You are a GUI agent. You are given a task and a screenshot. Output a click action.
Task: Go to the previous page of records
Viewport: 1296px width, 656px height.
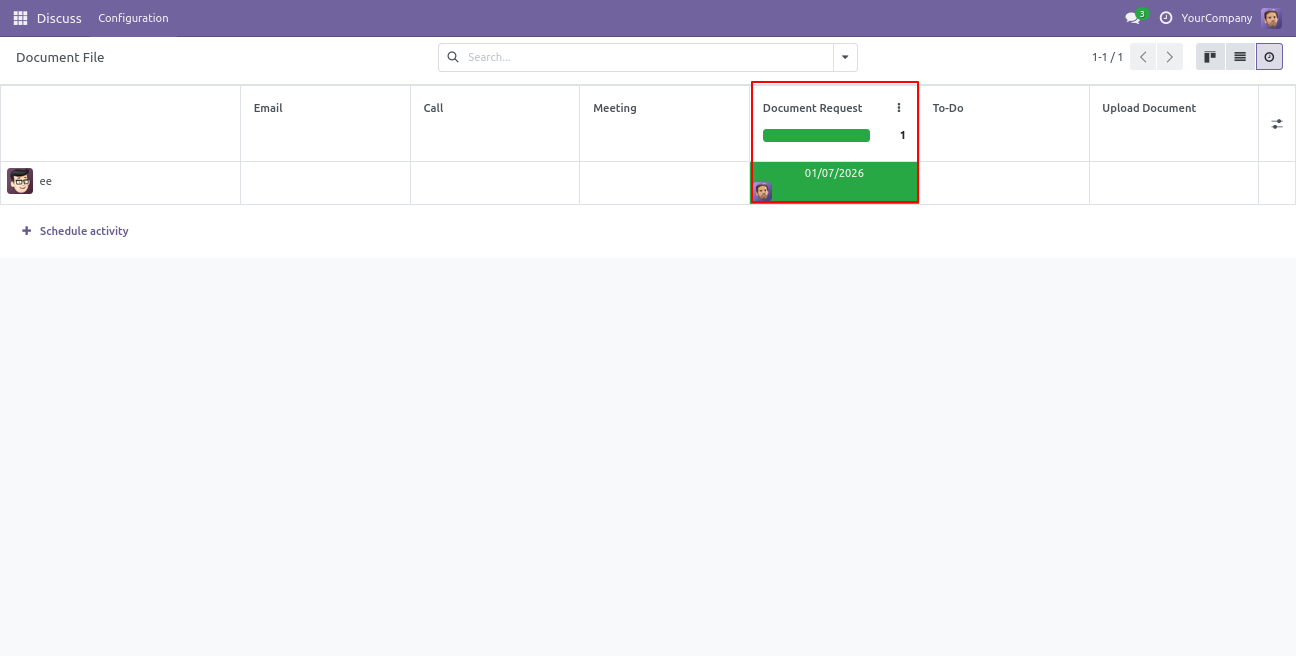pos(1143,57)
